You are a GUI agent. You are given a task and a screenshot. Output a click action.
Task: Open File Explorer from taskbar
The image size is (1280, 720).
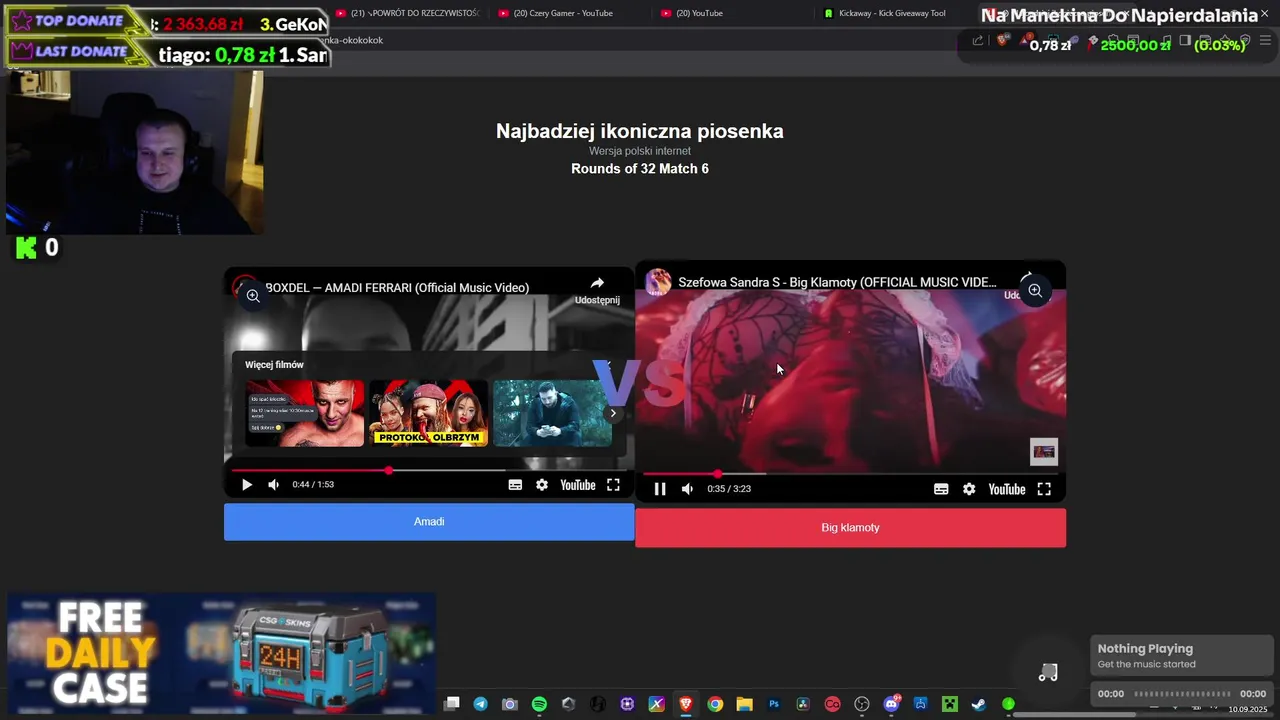coord(744,704)
